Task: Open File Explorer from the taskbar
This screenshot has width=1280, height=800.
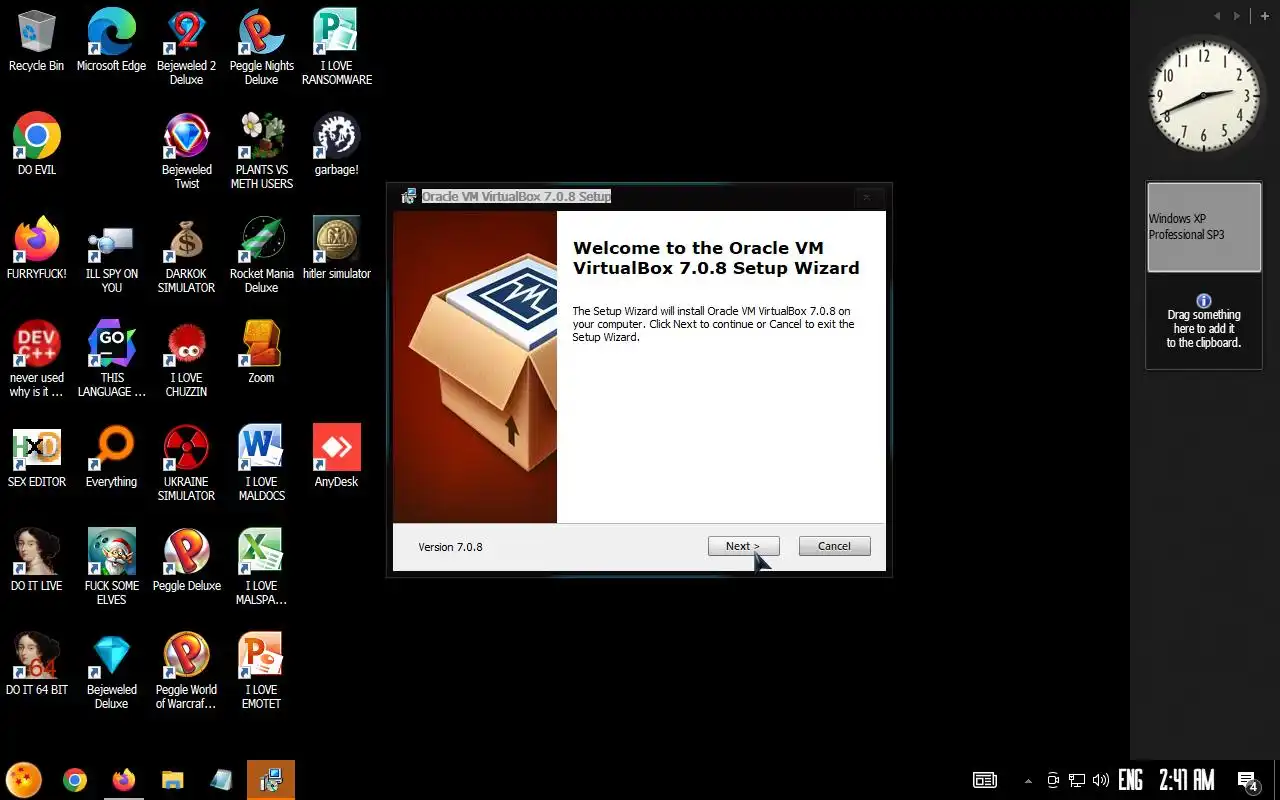Action: [173, 780]
